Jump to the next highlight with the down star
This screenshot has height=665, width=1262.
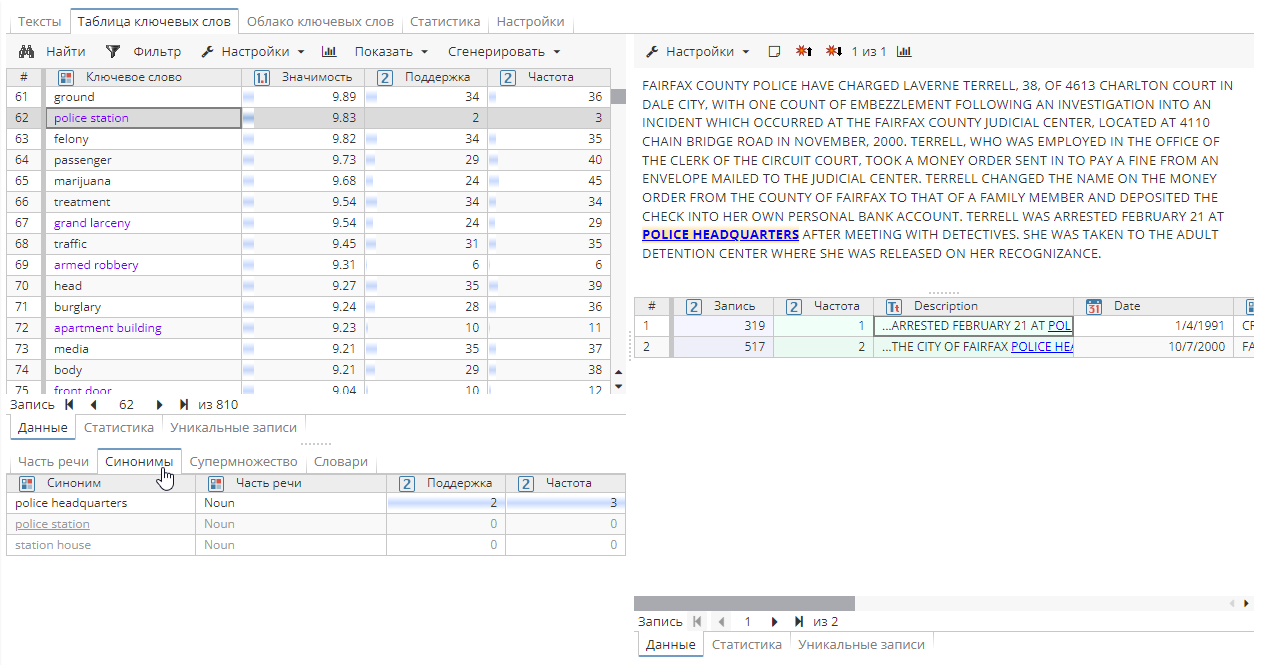click(833, 51)
